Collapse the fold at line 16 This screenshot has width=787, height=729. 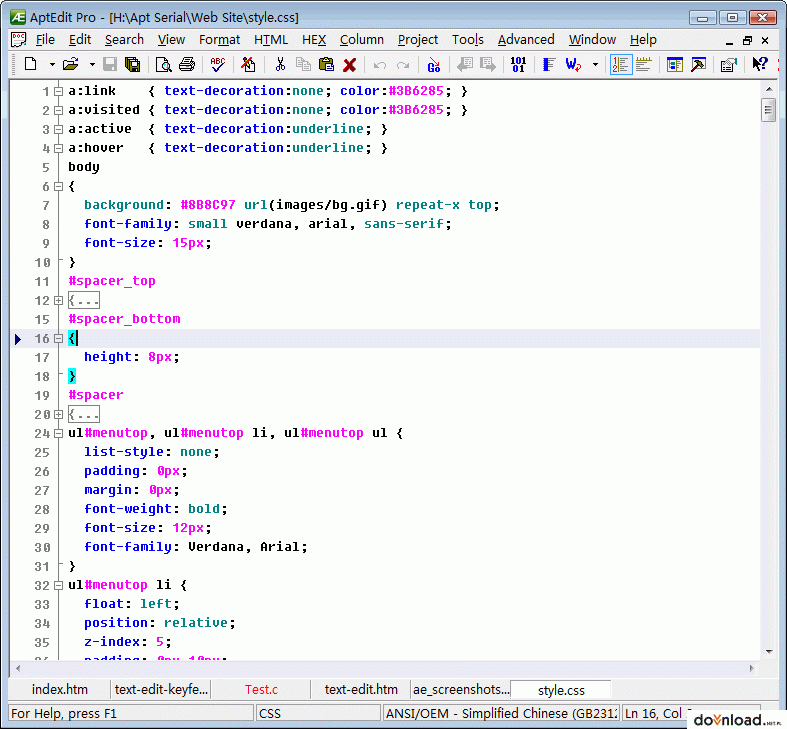click(58, 338)
